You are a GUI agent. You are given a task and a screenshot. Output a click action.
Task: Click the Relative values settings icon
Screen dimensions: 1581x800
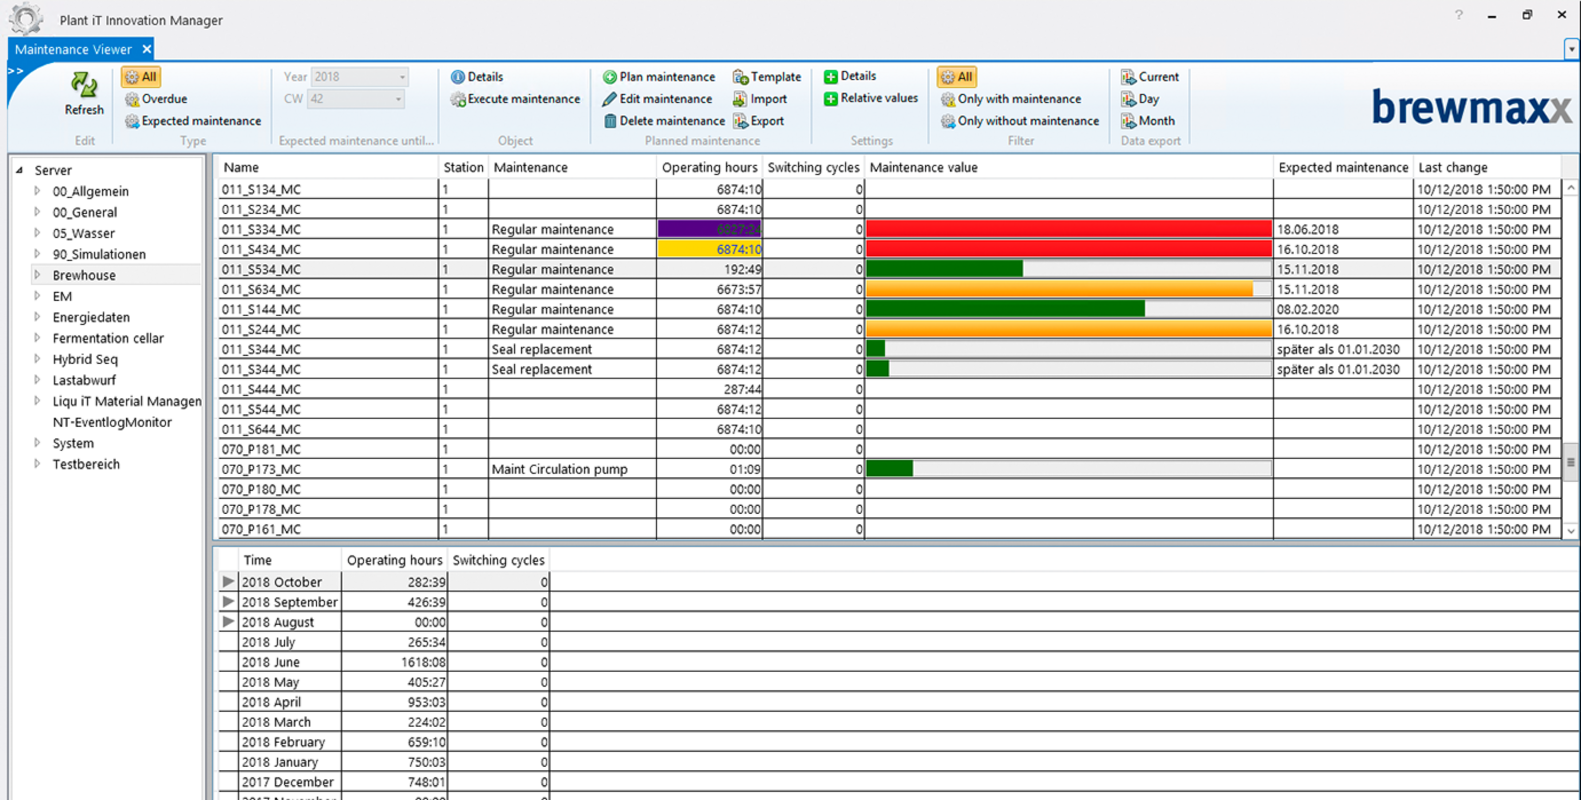830,98
